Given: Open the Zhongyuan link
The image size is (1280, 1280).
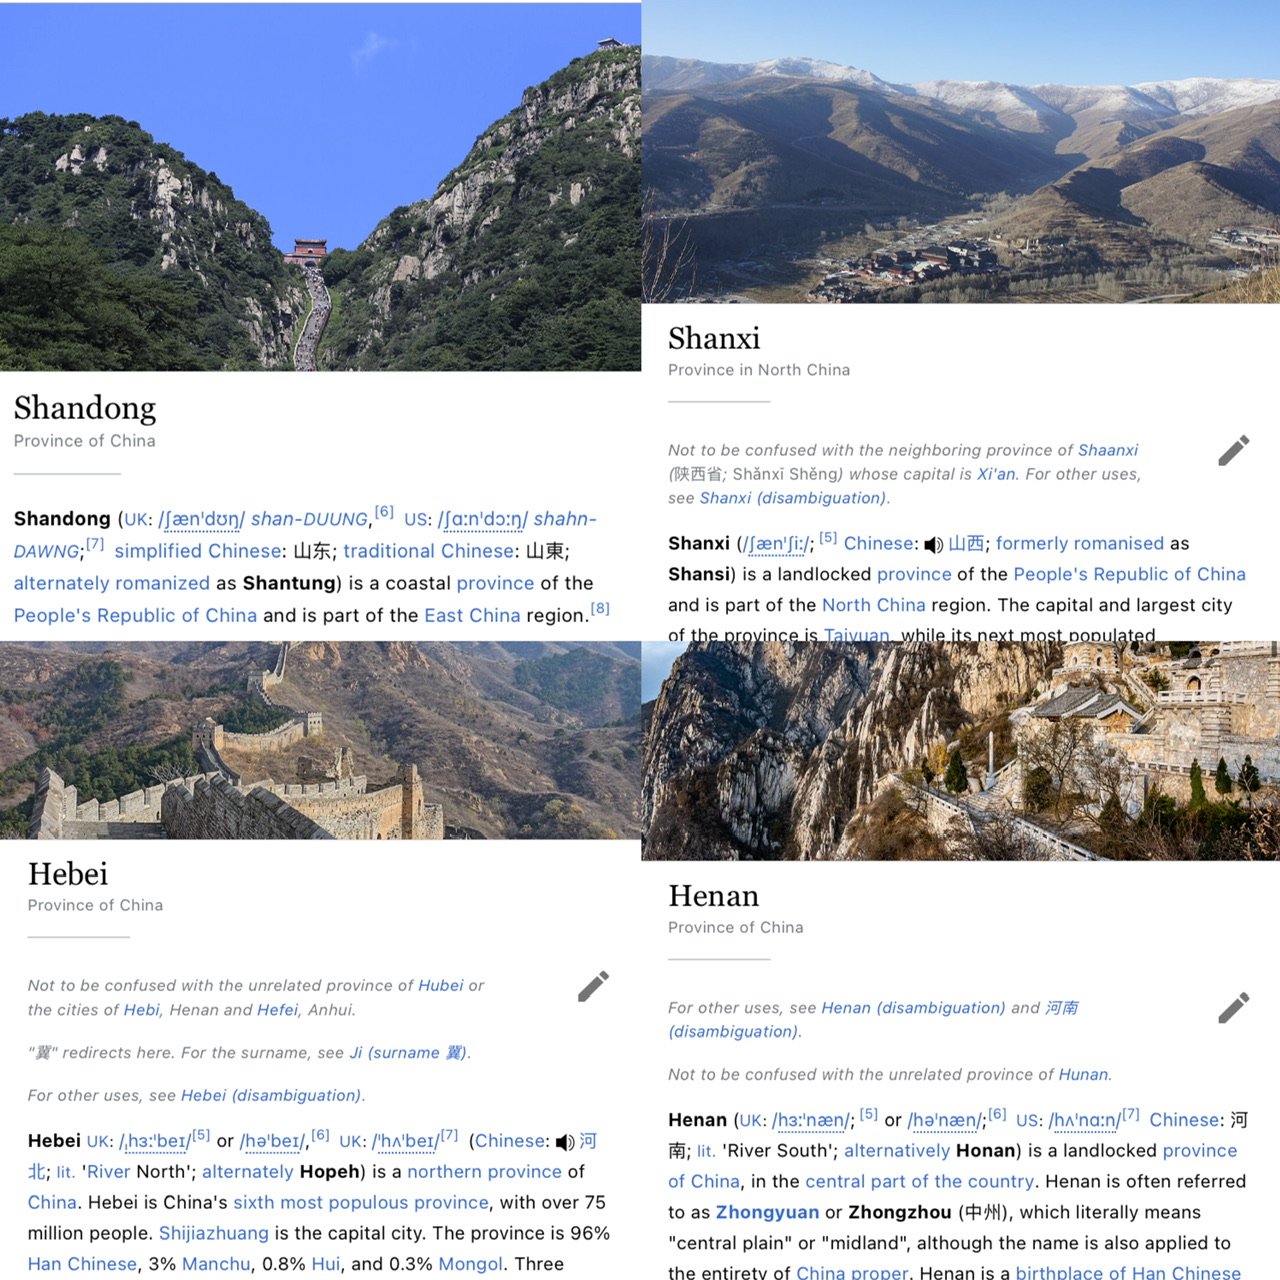Looking at the screenshot, I should click(x=767, y=1212).
